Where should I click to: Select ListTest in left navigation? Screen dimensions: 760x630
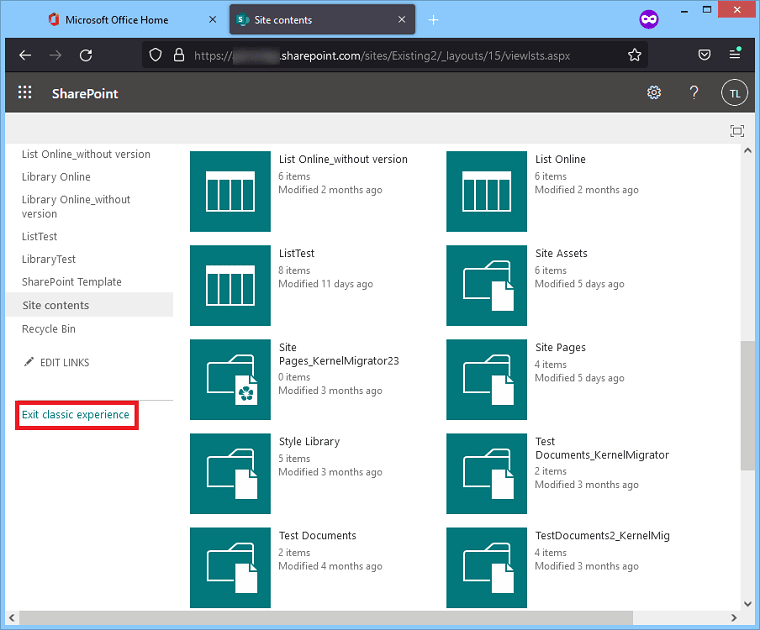click(39, 236)
